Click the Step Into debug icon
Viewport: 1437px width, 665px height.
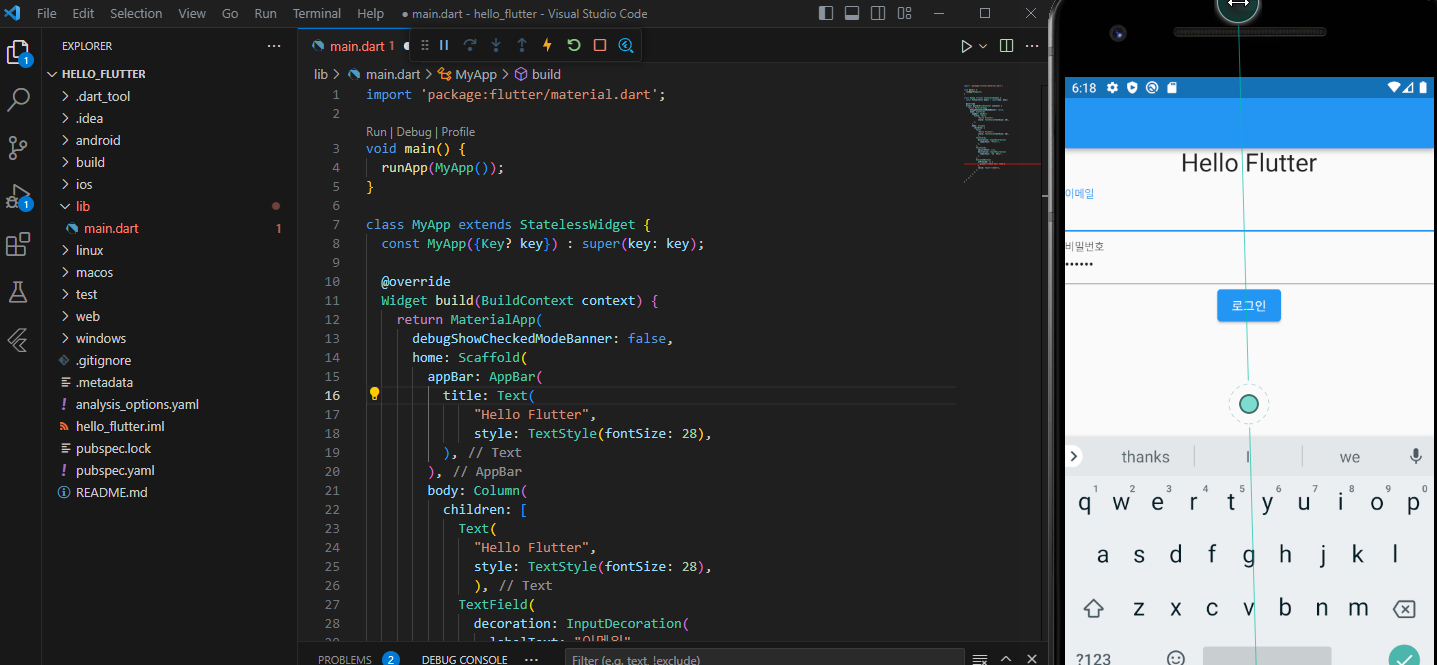tap(496, 45)
